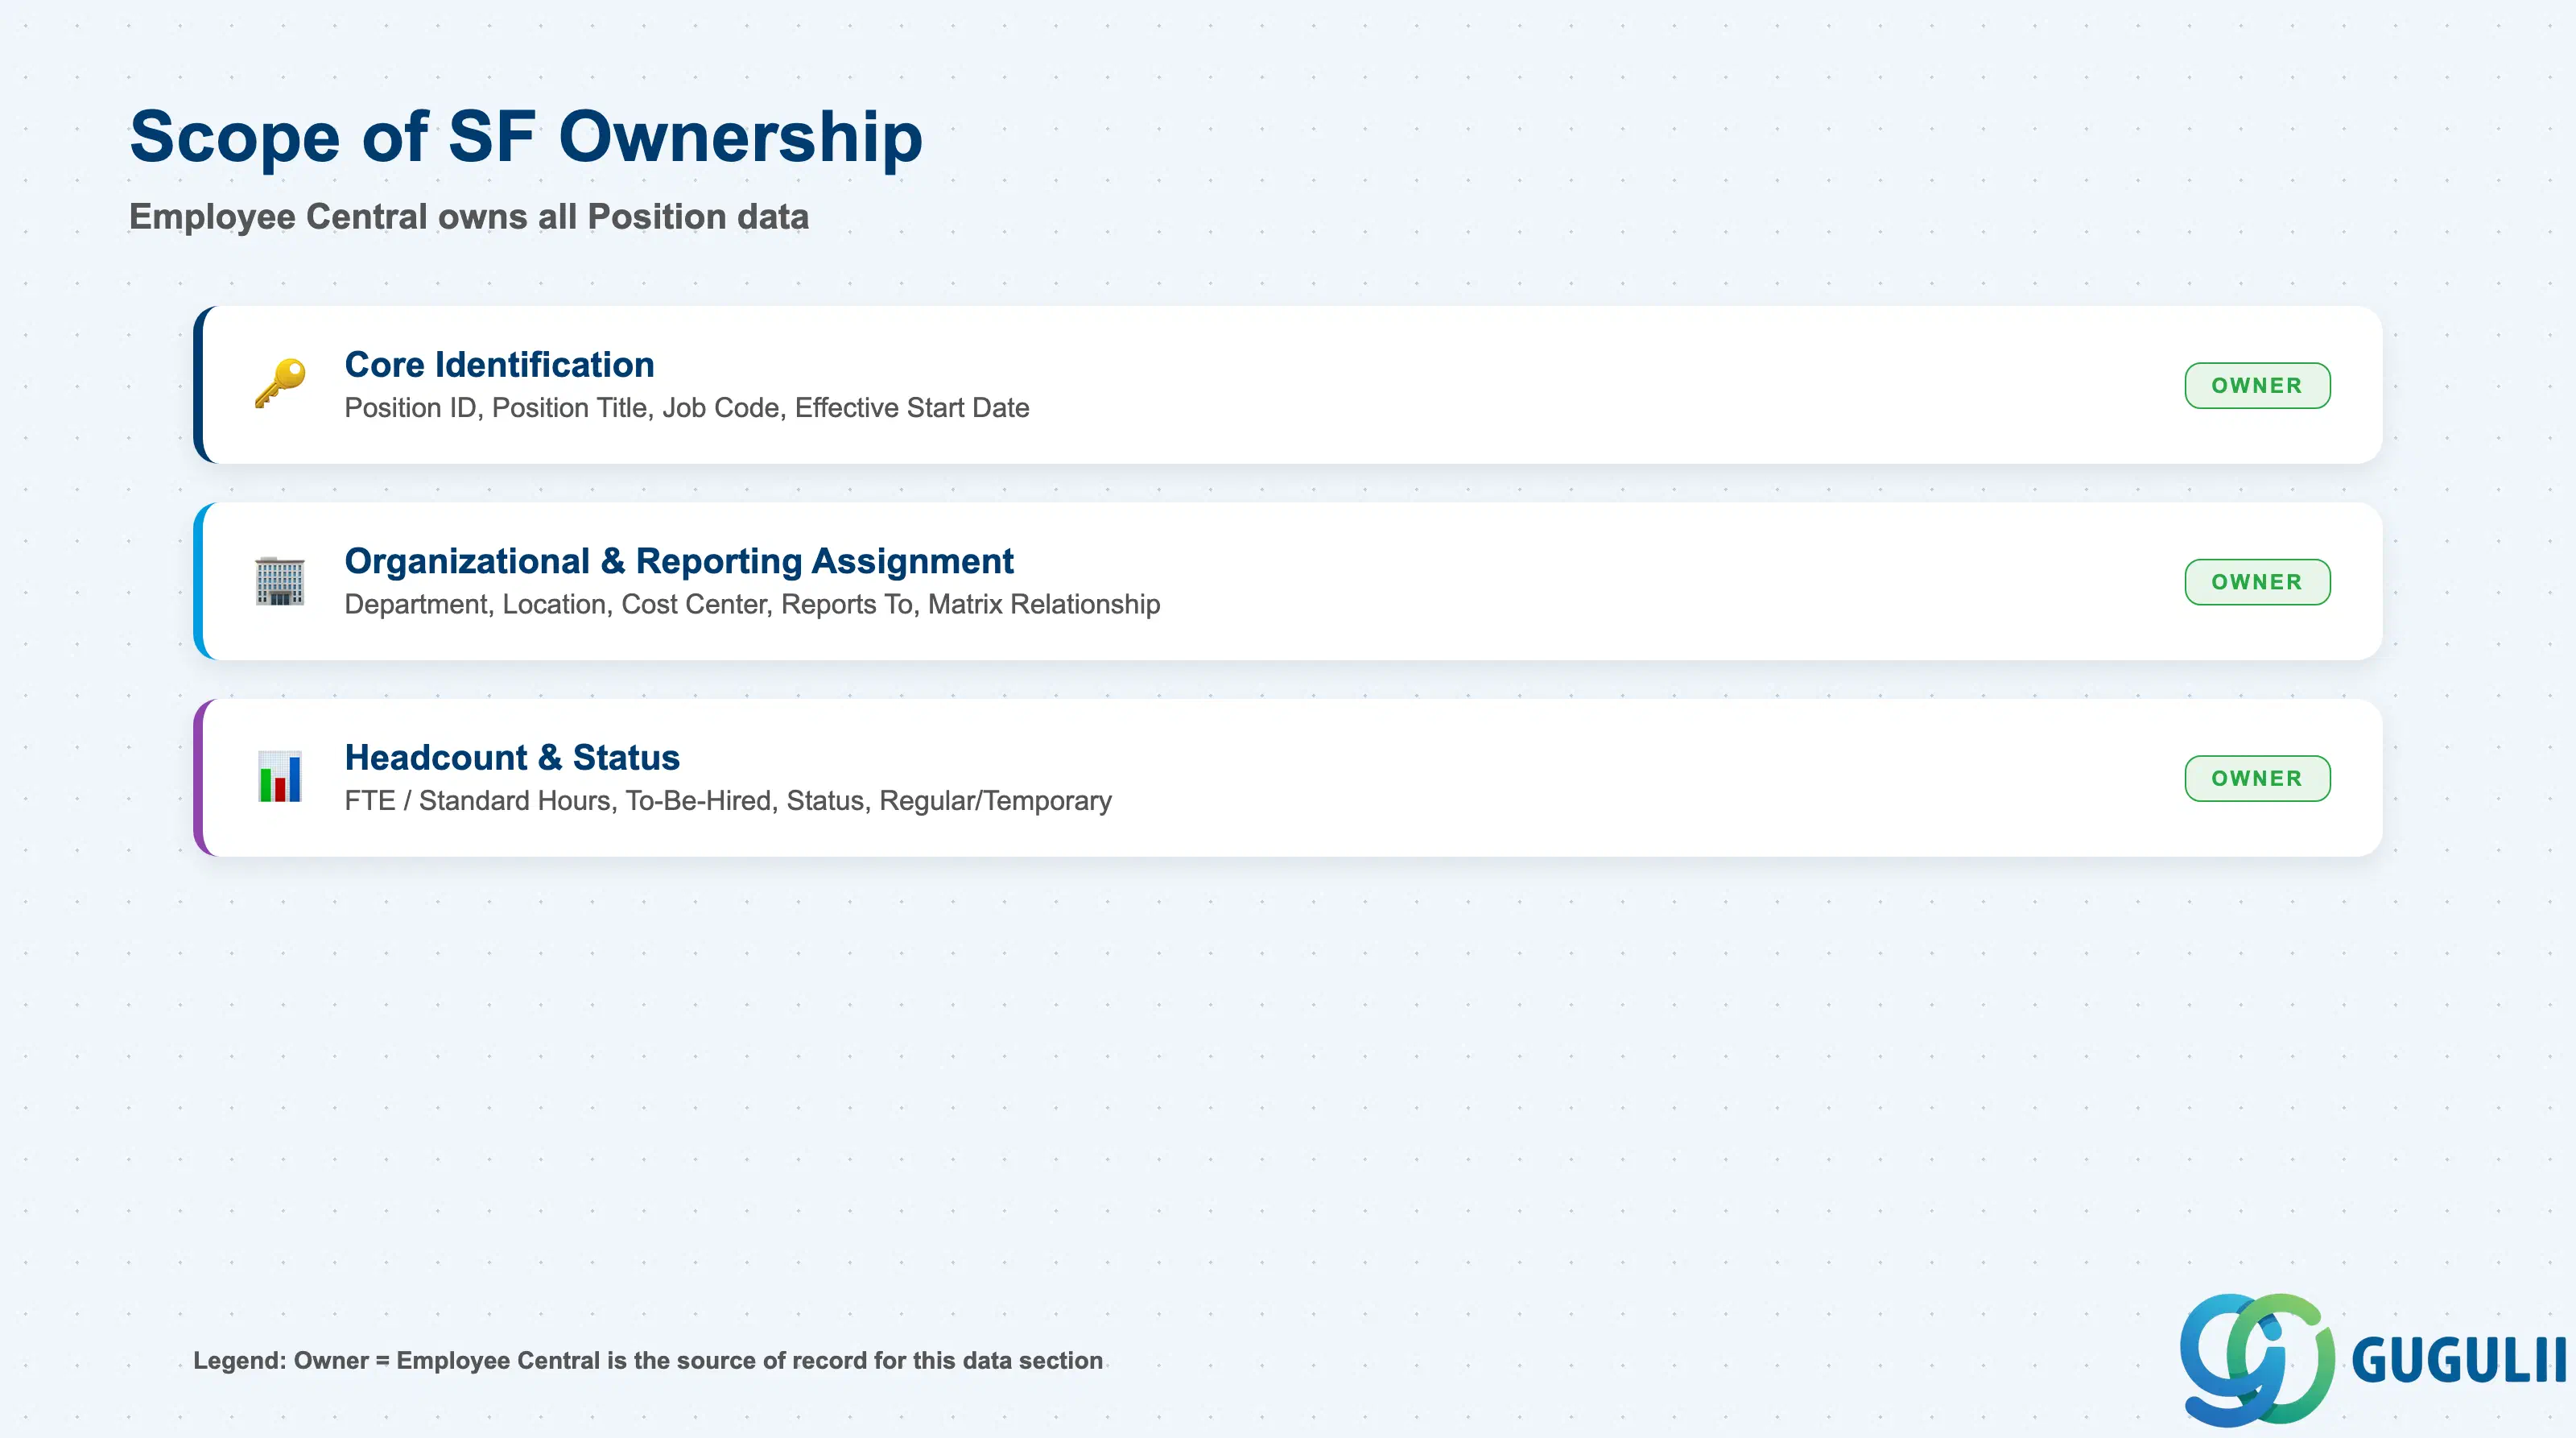The width and height of the screenshot is (2576, 1438).
Task: Select the Core Identification heading
Action: tap(499, 365)
